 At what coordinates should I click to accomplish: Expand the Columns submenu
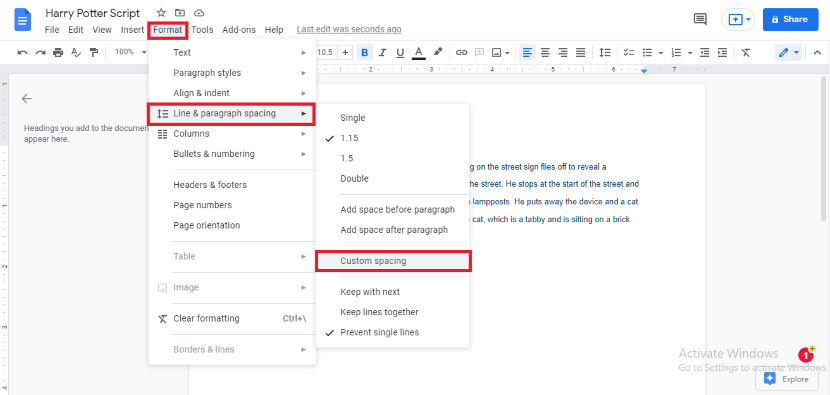[232, 134]
